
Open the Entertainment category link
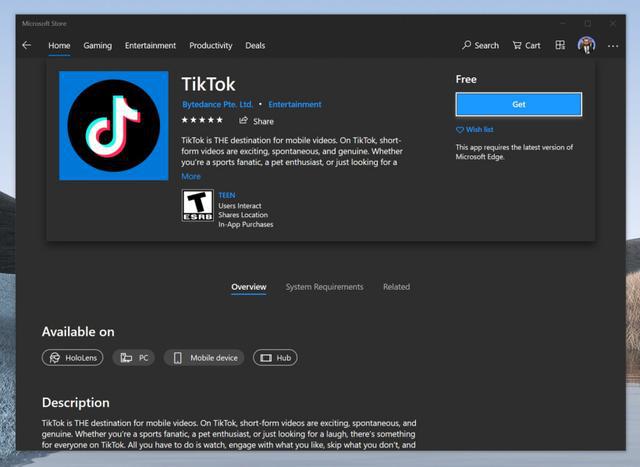(295, 105)
